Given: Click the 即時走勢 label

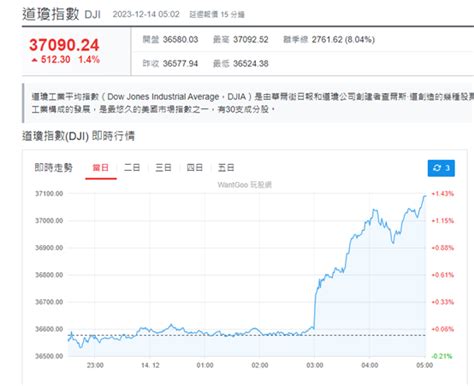Looking at the screenshot, I should coord(53,167).
